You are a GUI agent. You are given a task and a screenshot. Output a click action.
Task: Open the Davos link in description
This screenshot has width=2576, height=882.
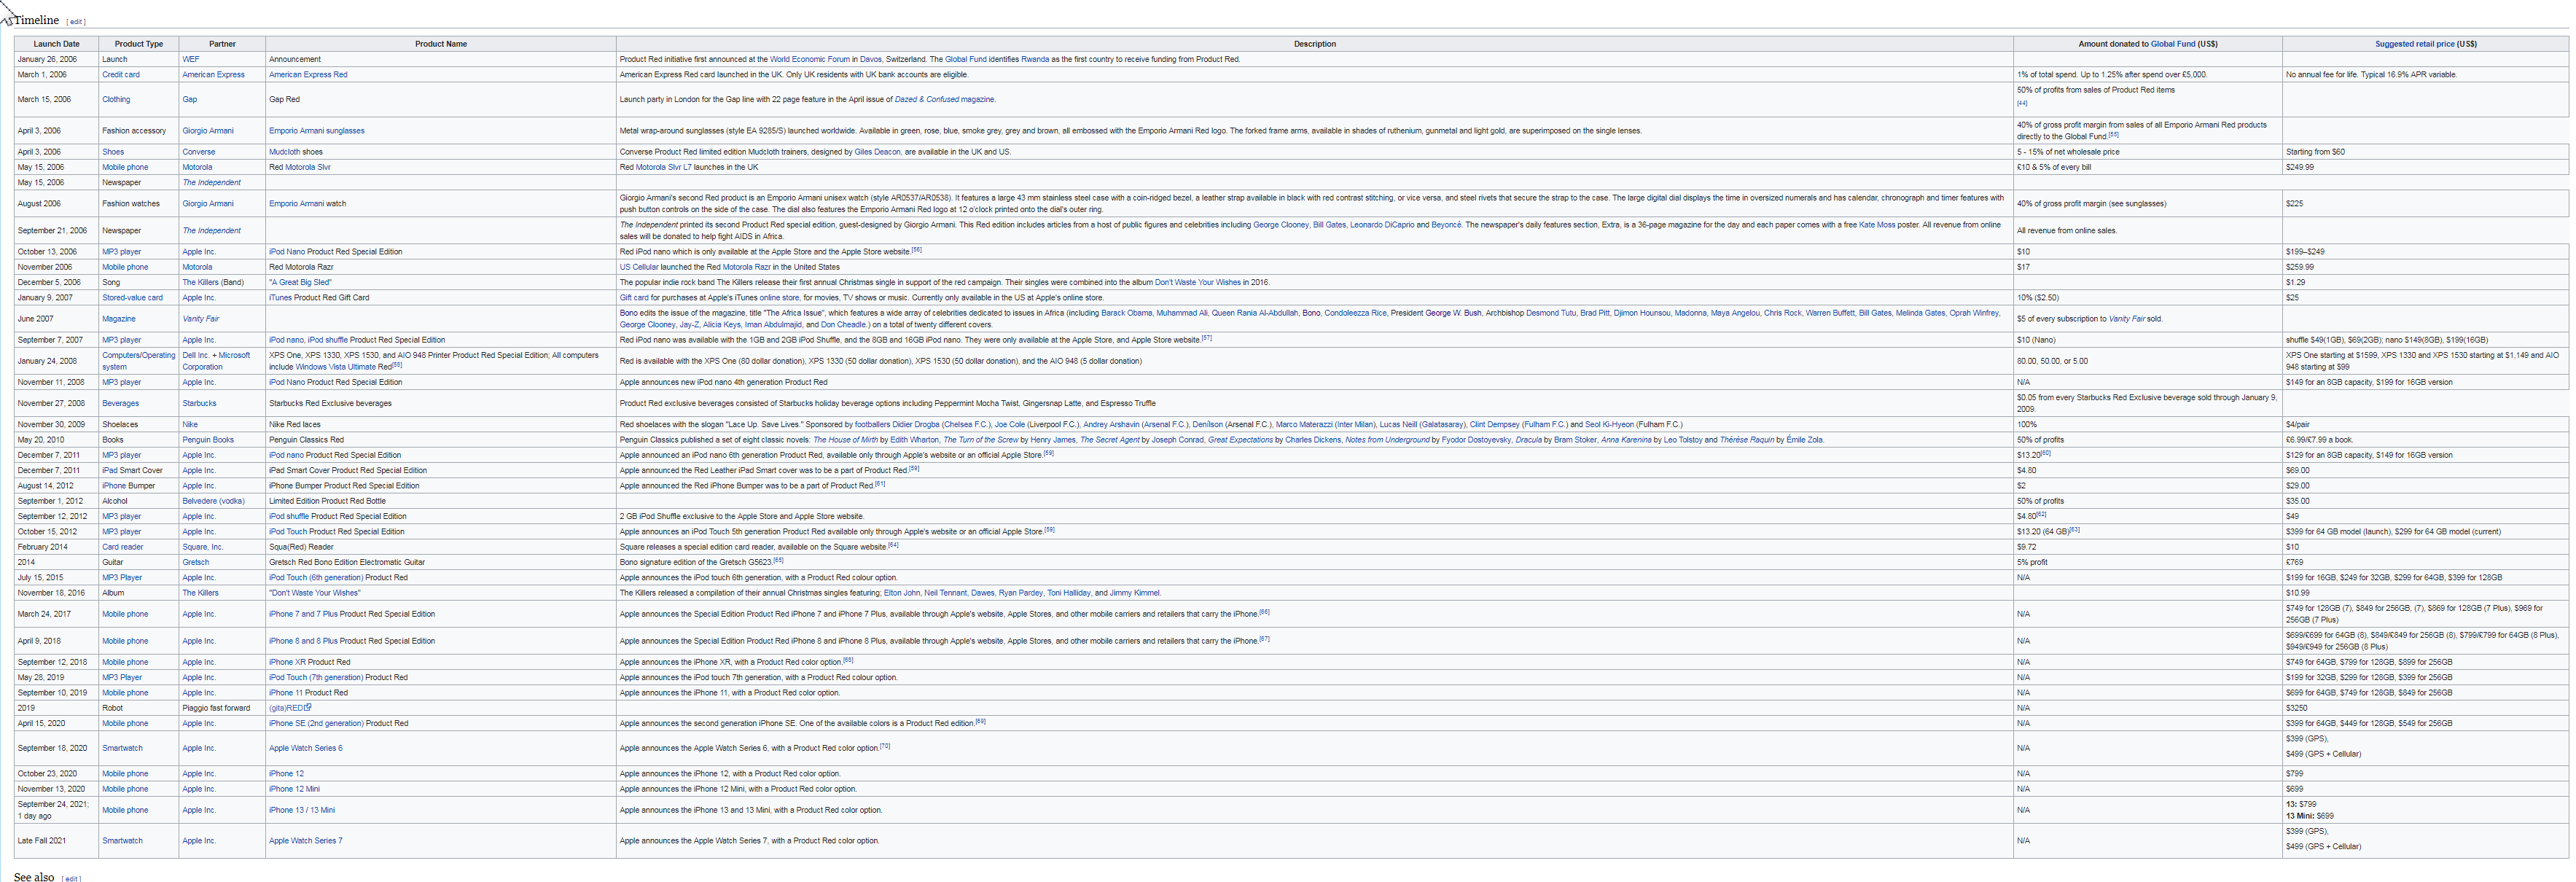coord(870,59)
